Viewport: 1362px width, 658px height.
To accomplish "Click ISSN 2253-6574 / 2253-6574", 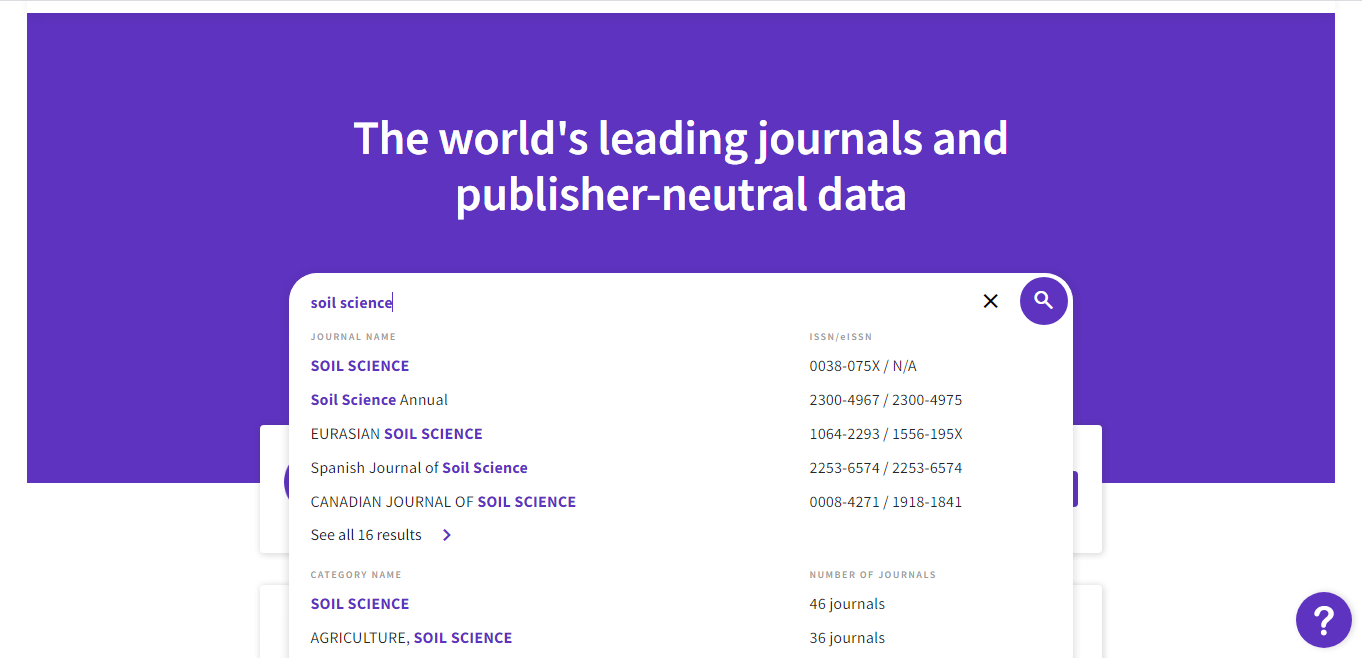I will pos(886,468).
